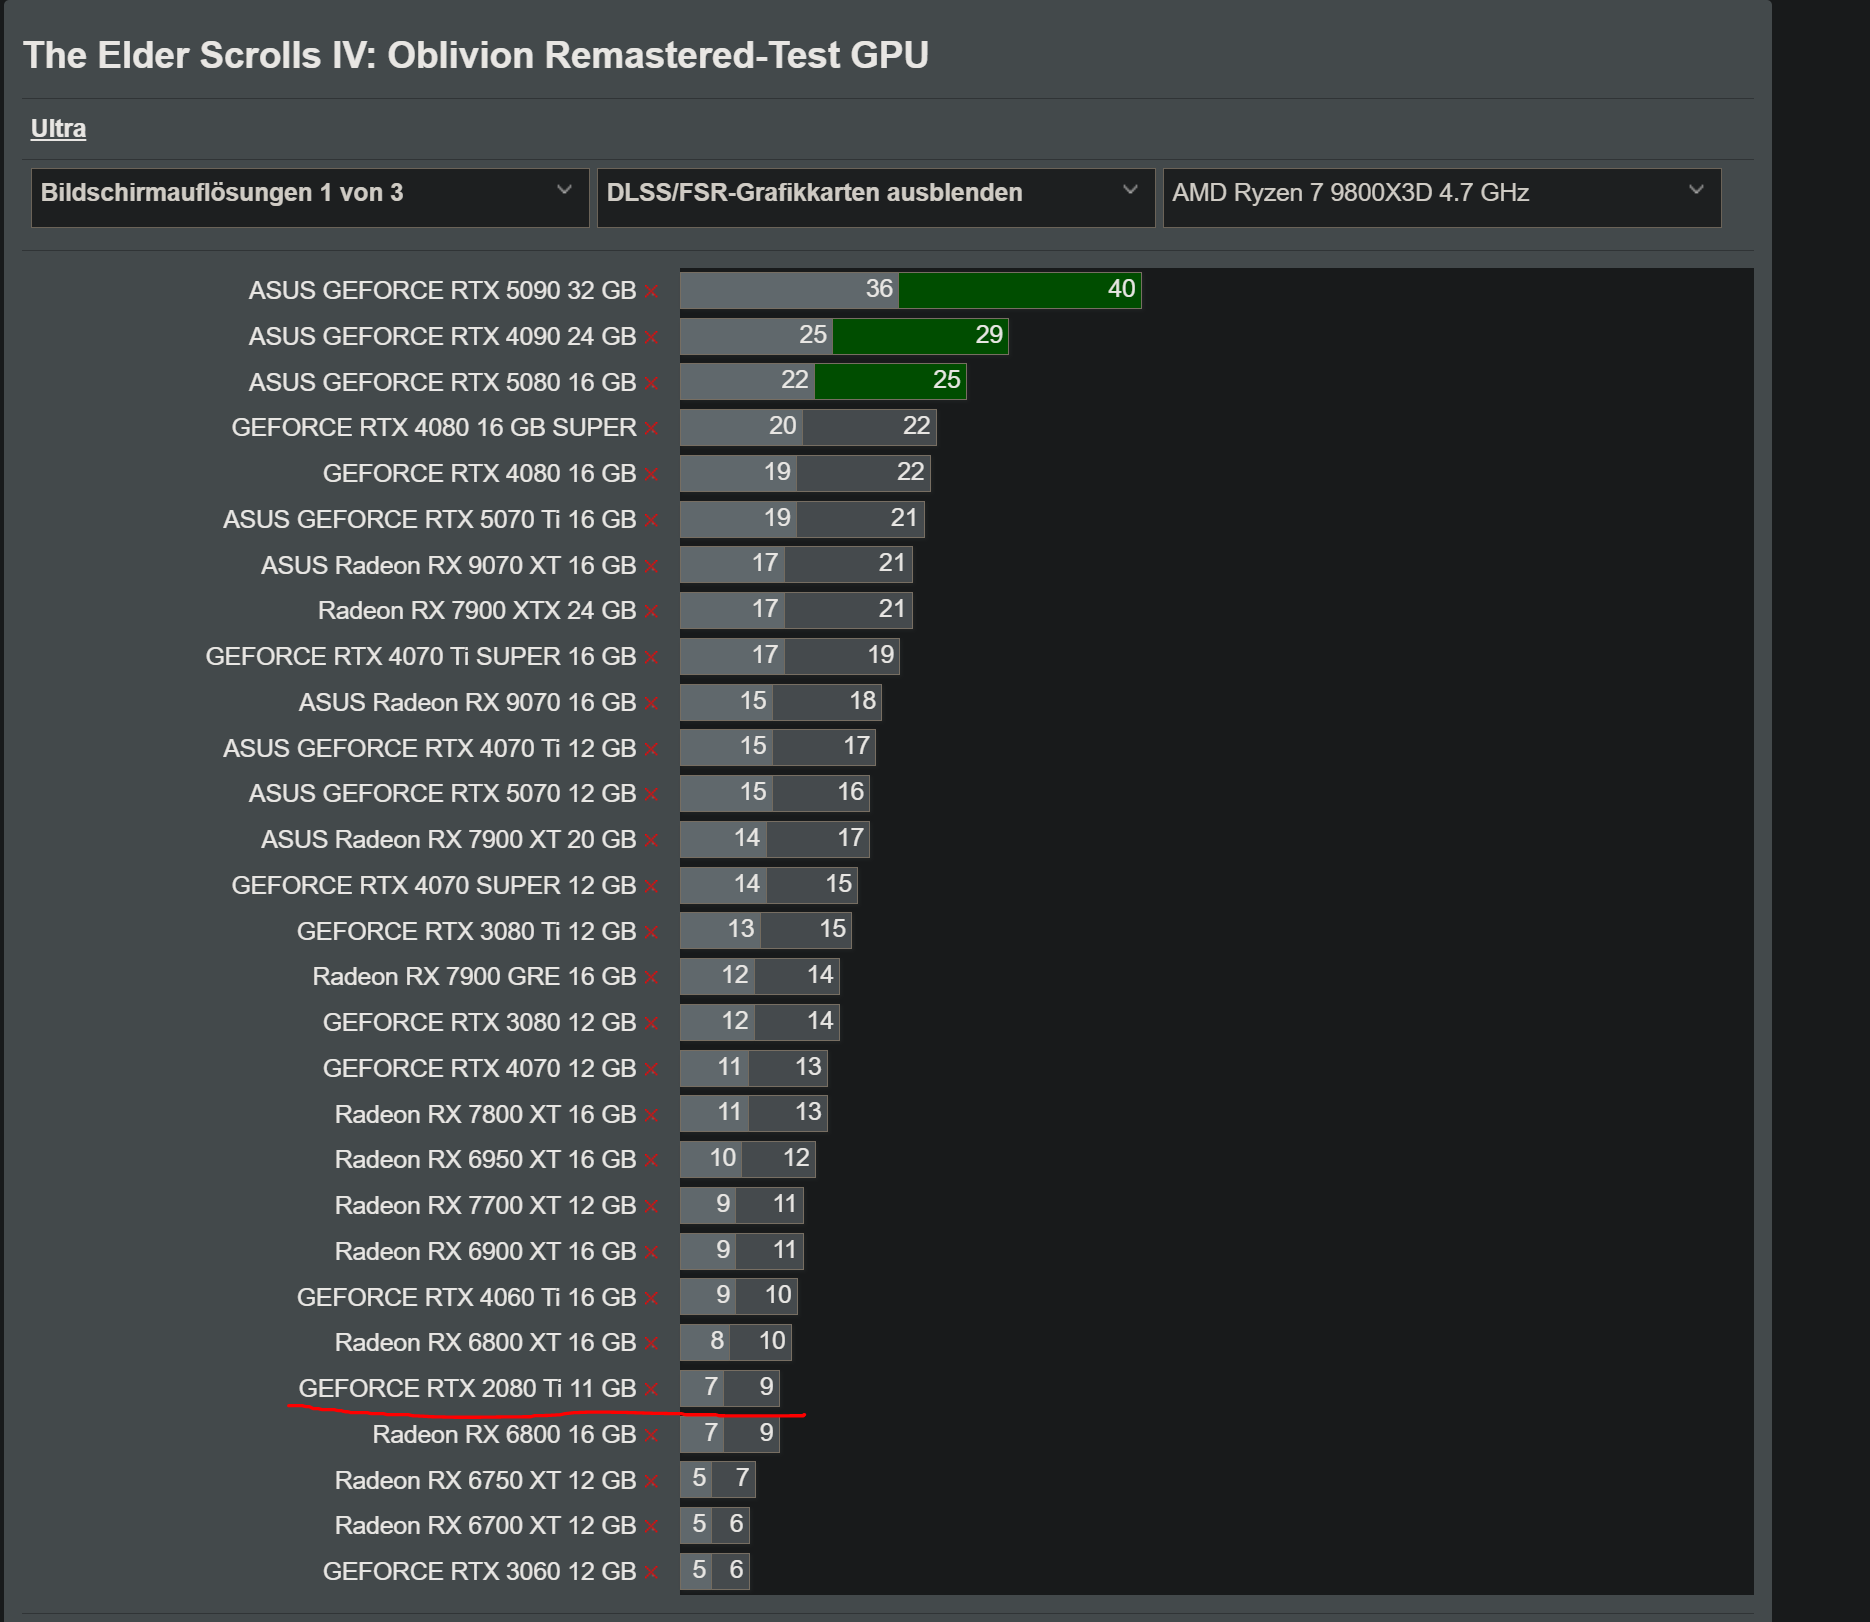Click X beside Radeon RX 6800 XT 16 GB
Viewport: 1870px width, 1622px height.
[652, 1344]
